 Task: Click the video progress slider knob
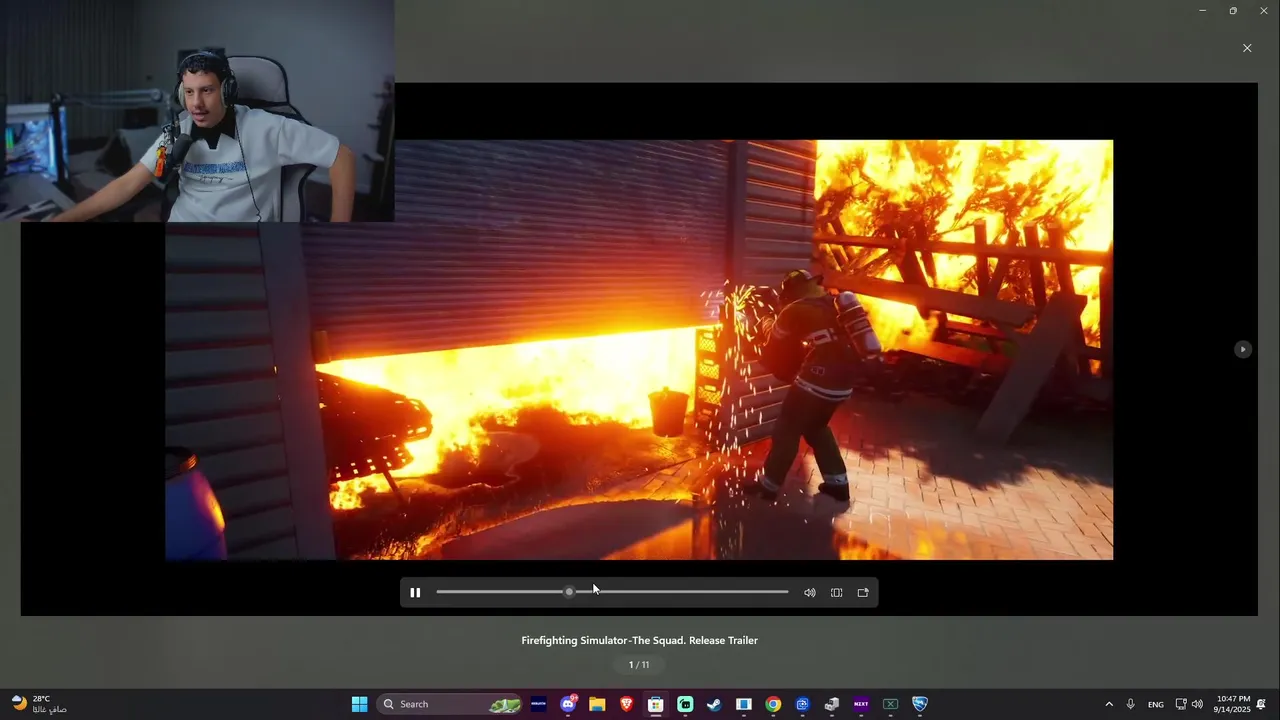[569, 592]
